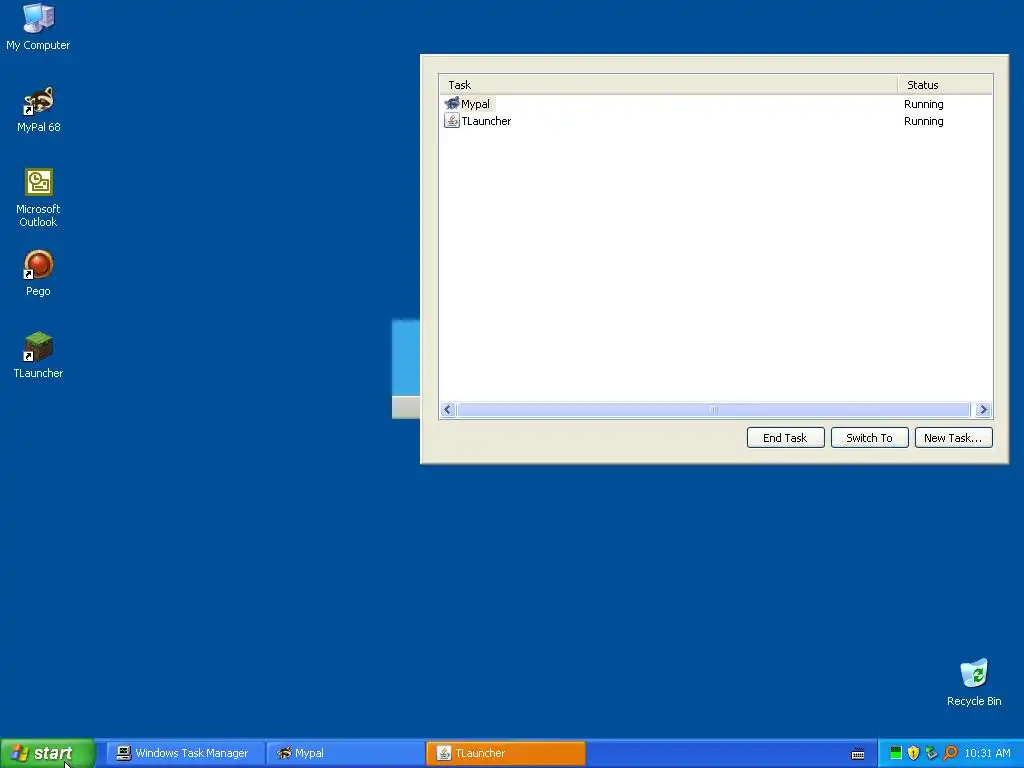Select the TLauncher task row

(x=716, y=121)
